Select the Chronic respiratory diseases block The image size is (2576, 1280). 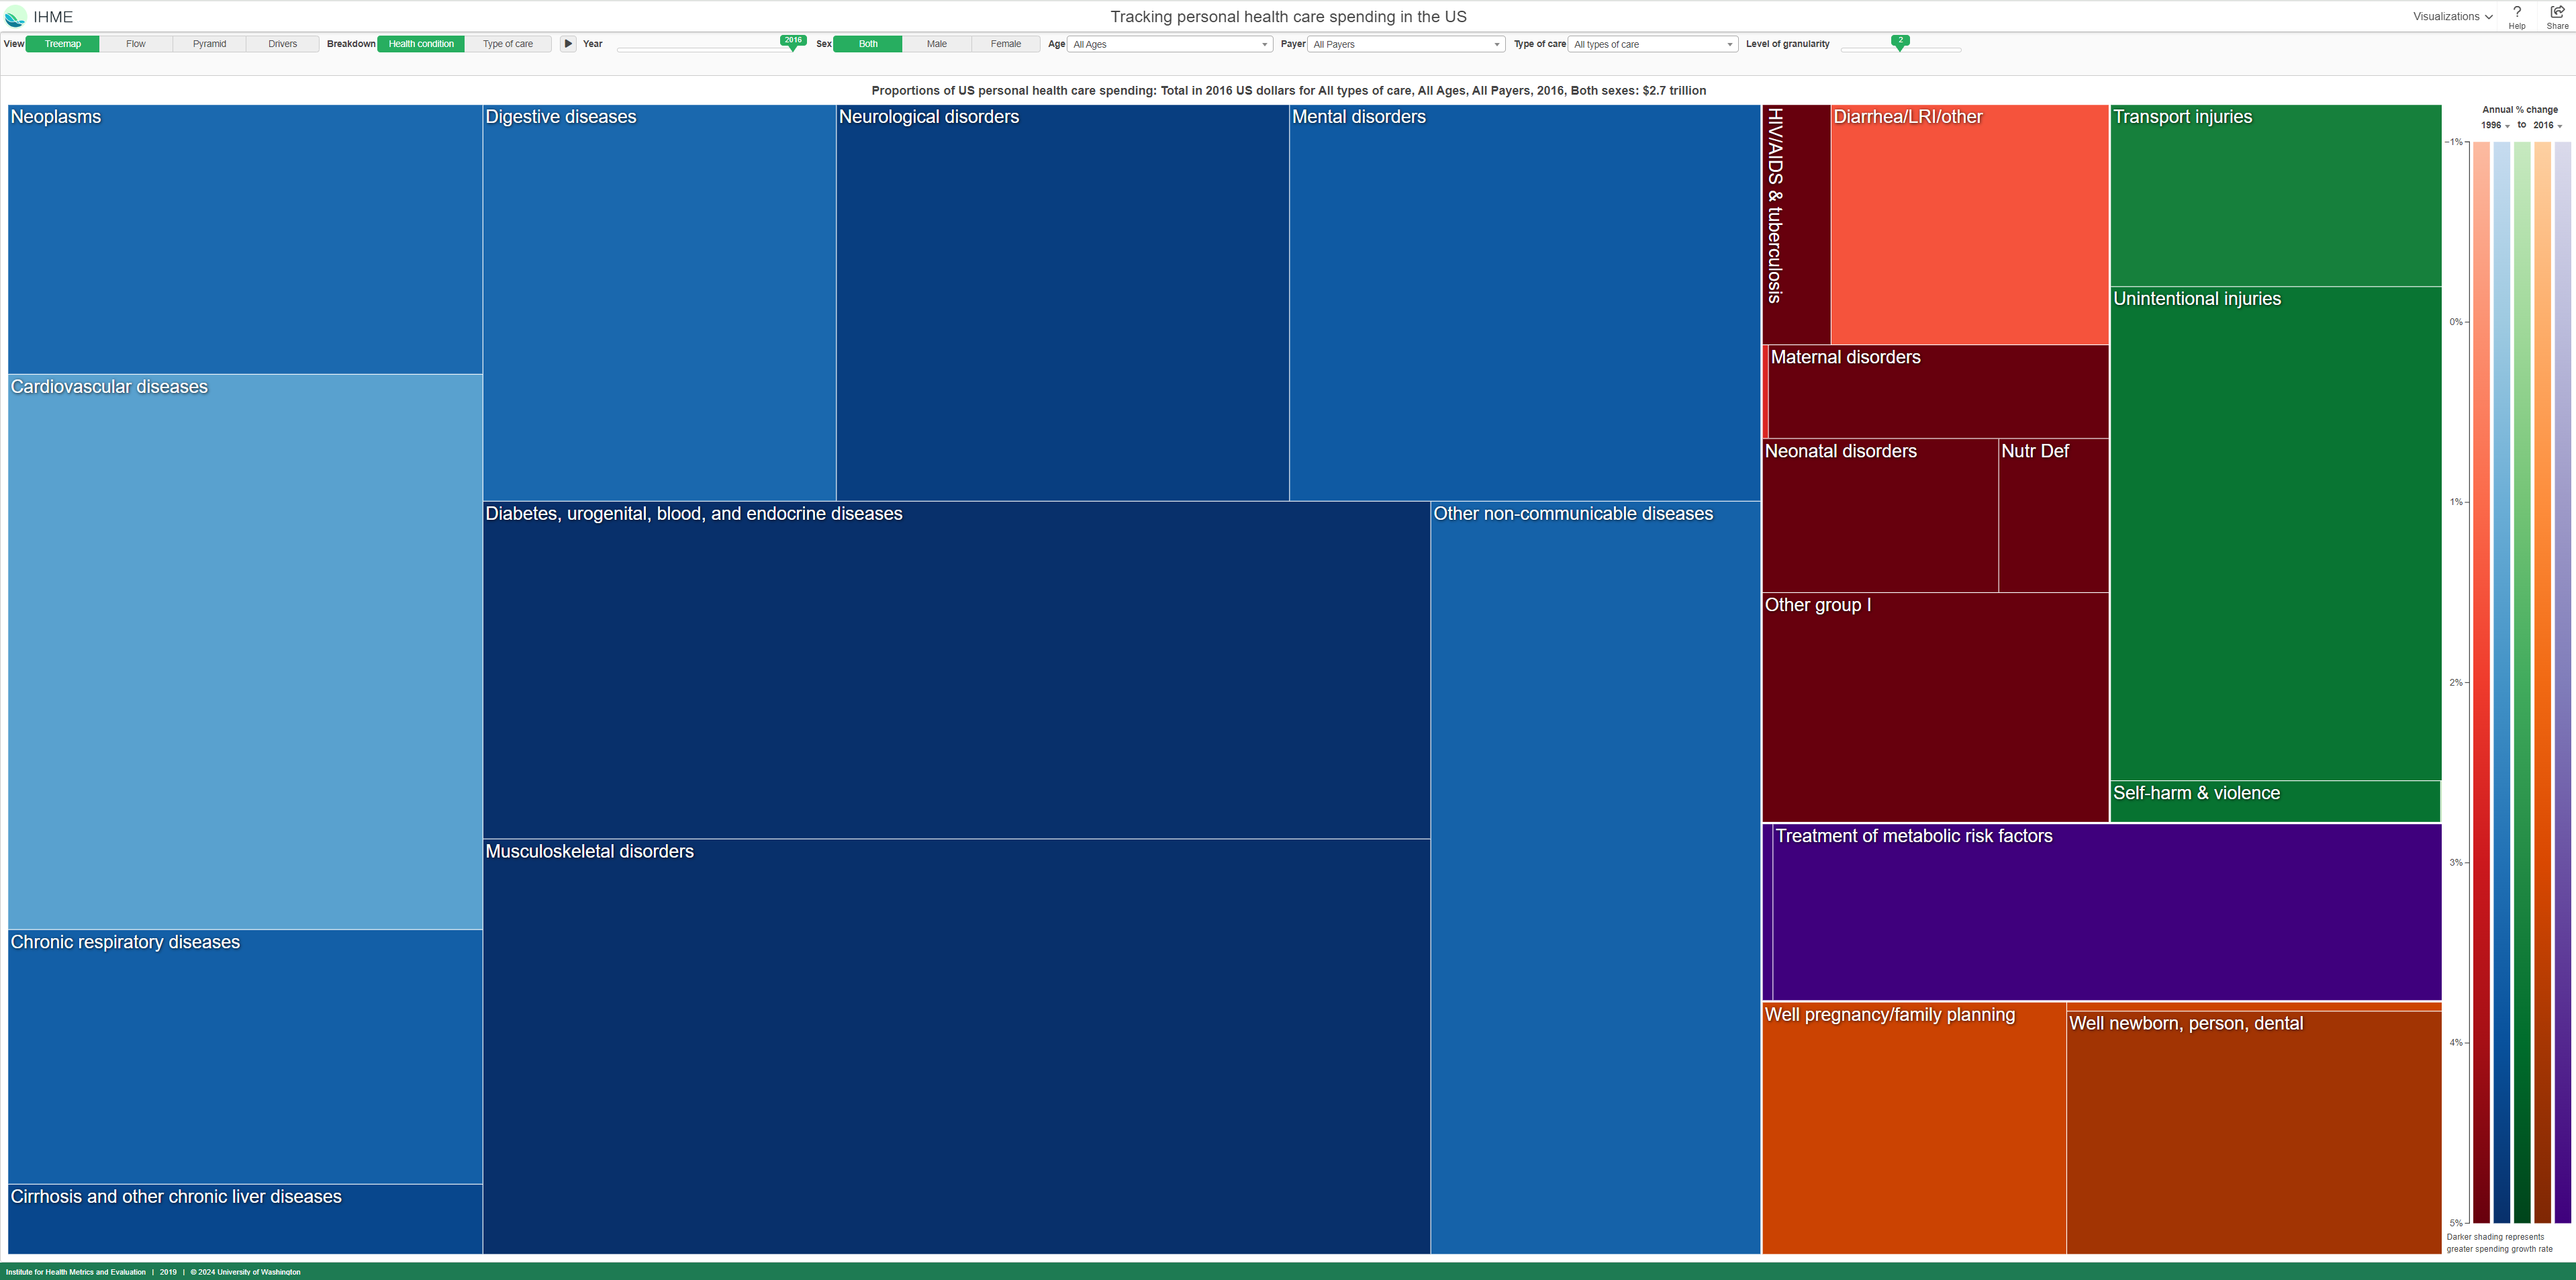245,1057
